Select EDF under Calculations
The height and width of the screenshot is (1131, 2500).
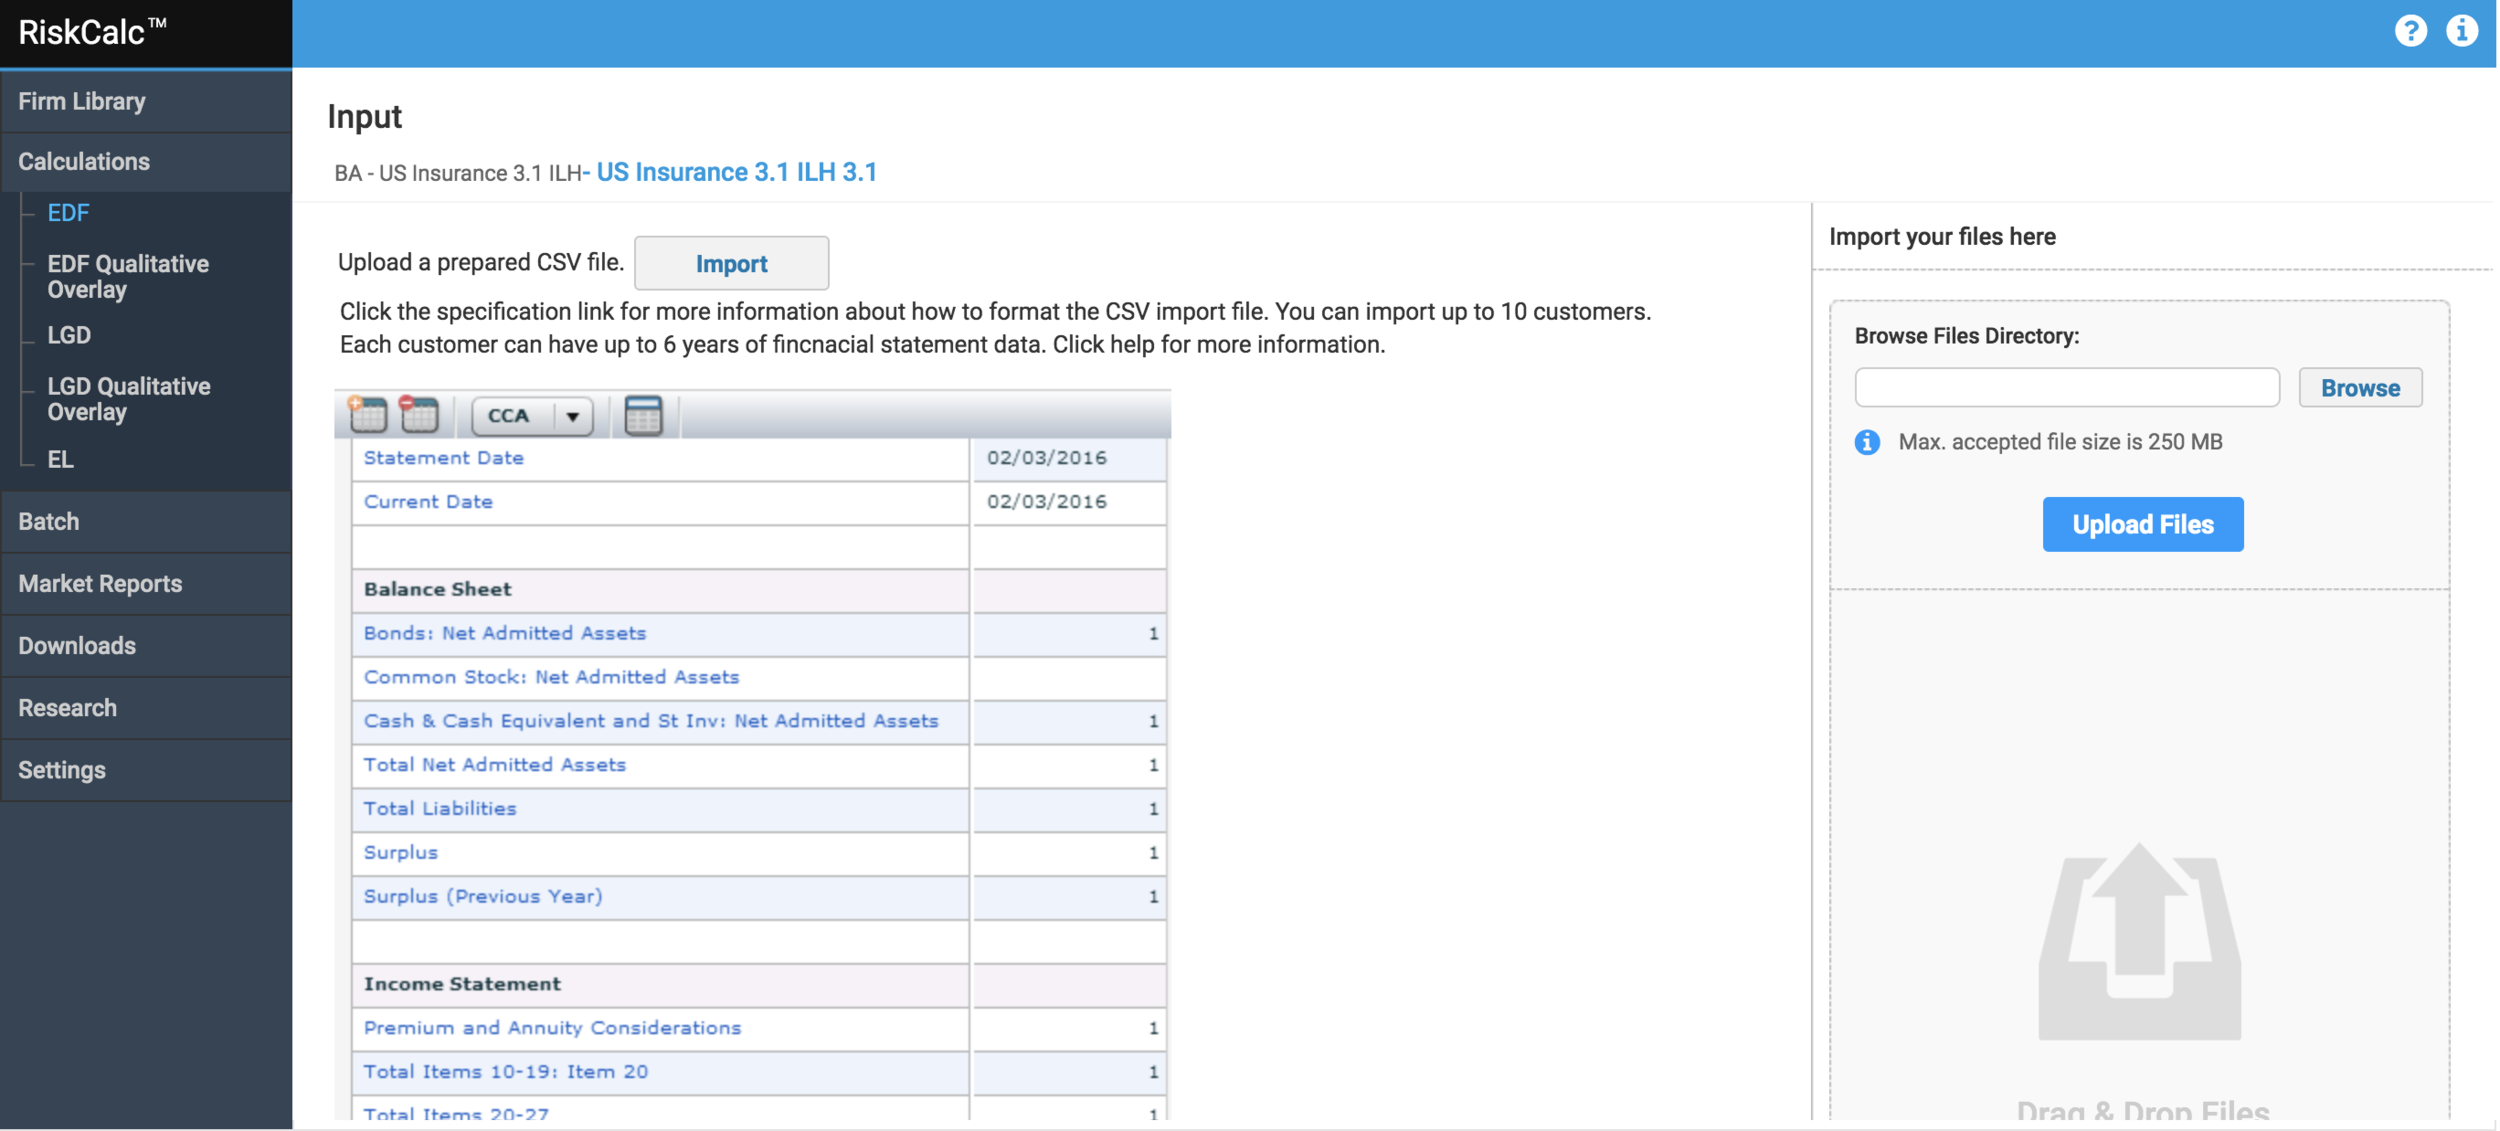click(68, 213)
